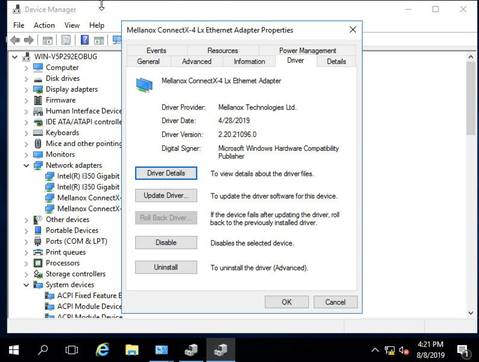Expand the Storage controllers node

(26, 274)
